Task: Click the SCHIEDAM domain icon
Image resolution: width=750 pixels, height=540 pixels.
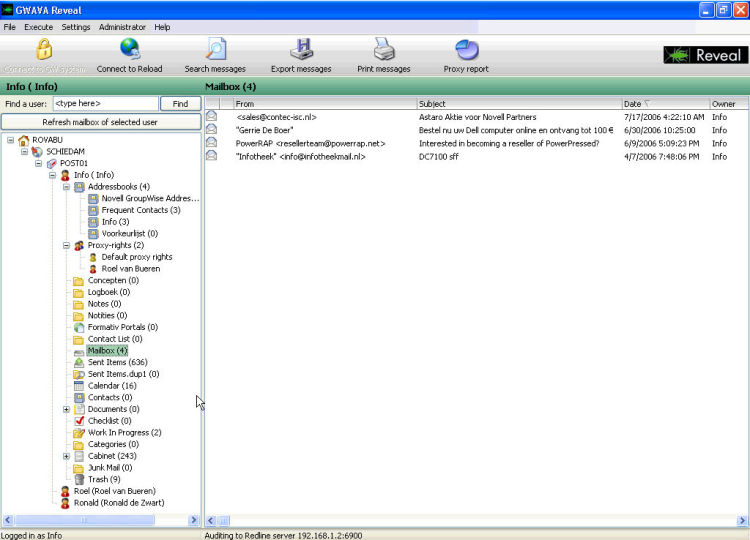Action: pyautogui.click(x=37, y=152)
